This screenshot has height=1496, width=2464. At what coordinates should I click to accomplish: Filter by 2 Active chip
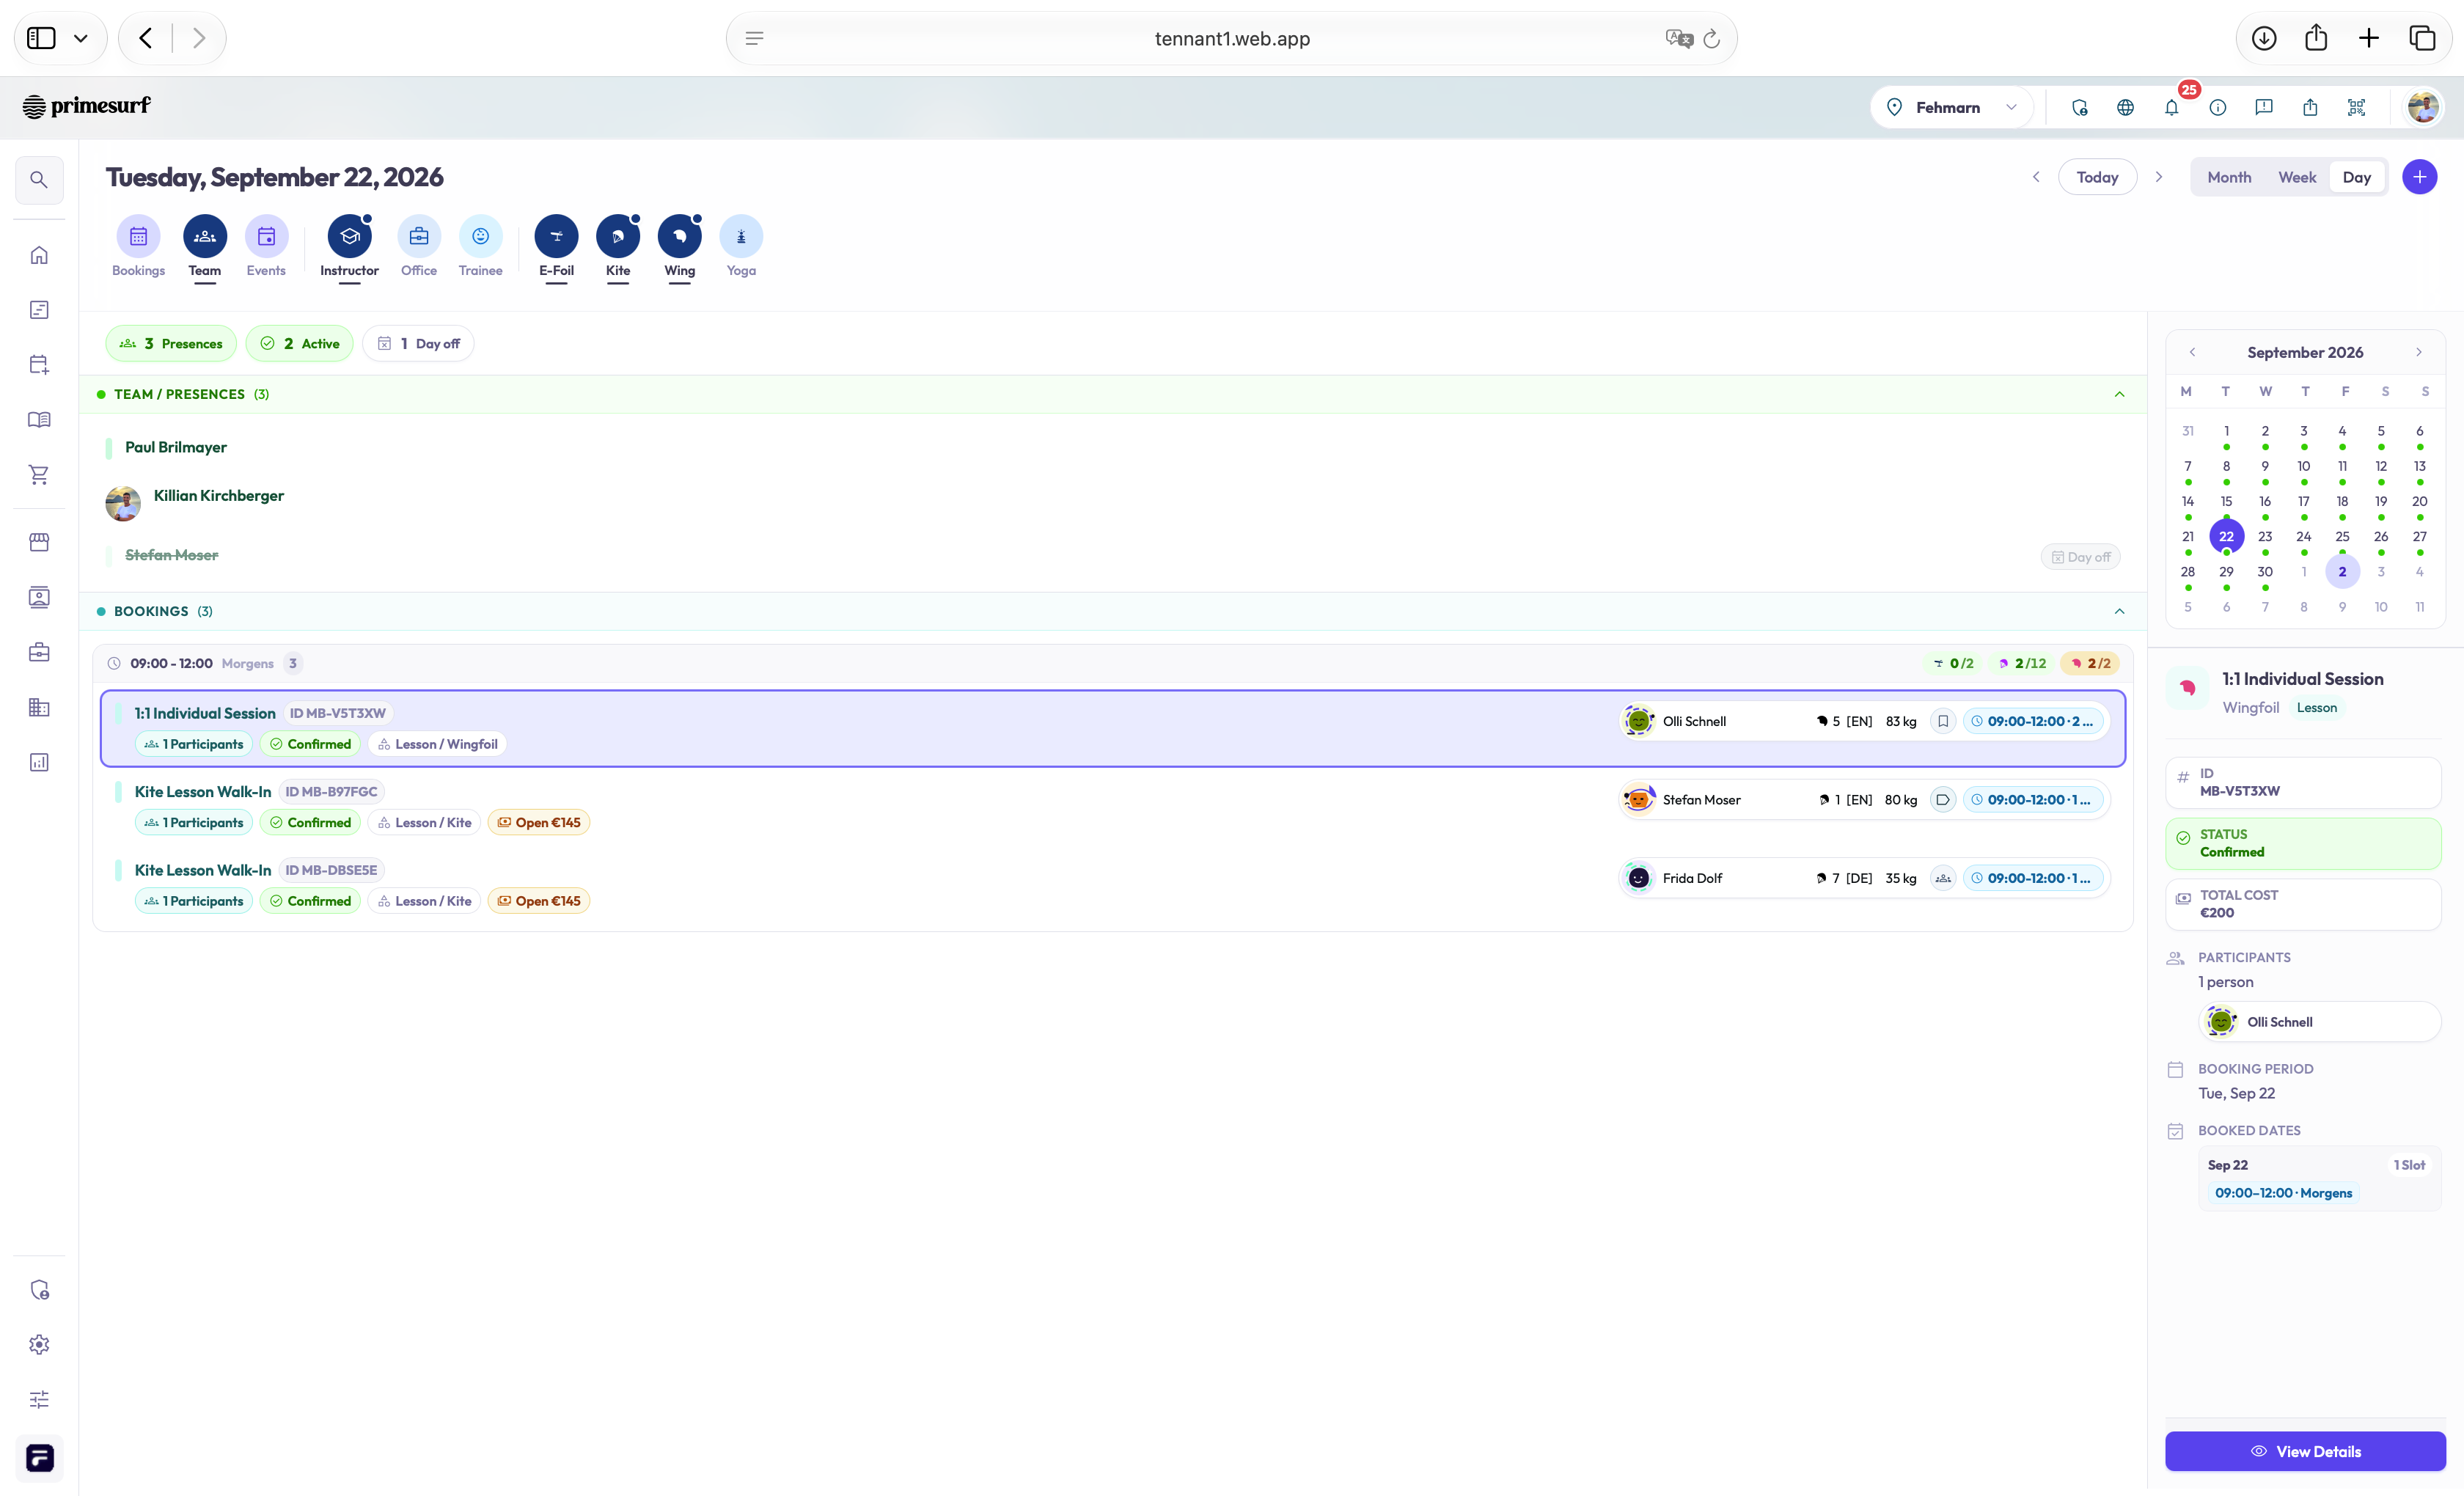click(299, 343)
